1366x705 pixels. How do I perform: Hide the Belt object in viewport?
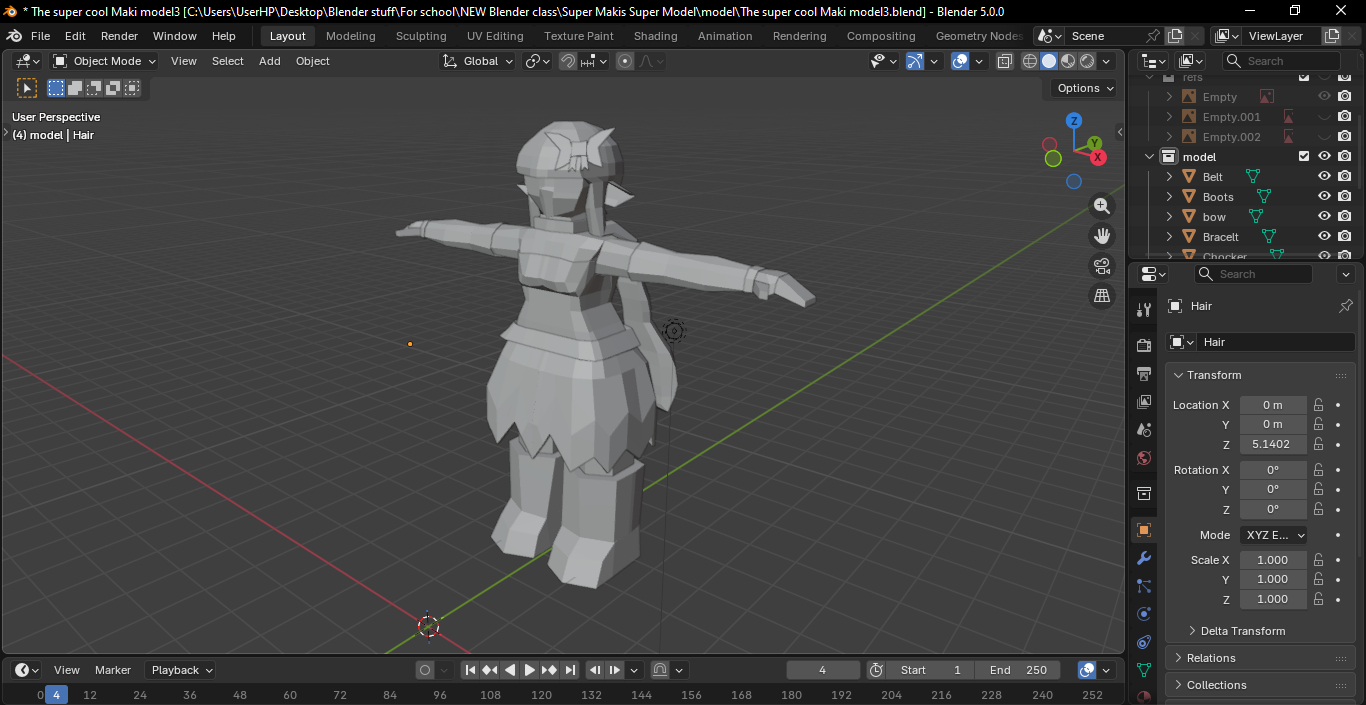click(x=1324, y=177)
